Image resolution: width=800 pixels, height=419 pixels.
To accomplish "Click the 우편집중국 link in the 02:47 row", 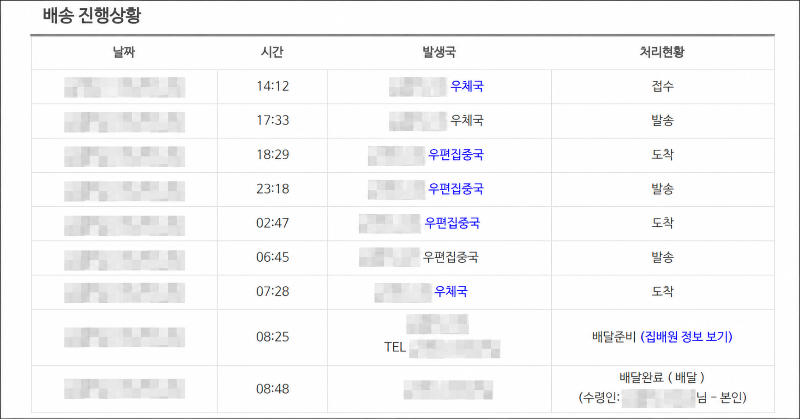I will click(x=452, y=223).
